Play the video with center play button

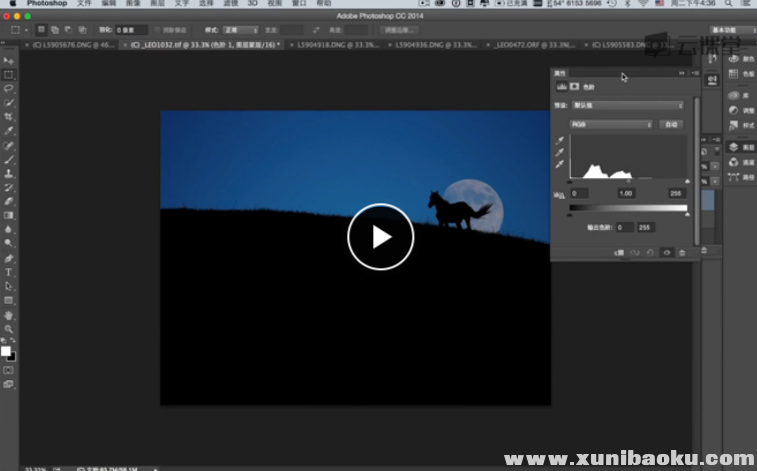[x=380, y=237]
